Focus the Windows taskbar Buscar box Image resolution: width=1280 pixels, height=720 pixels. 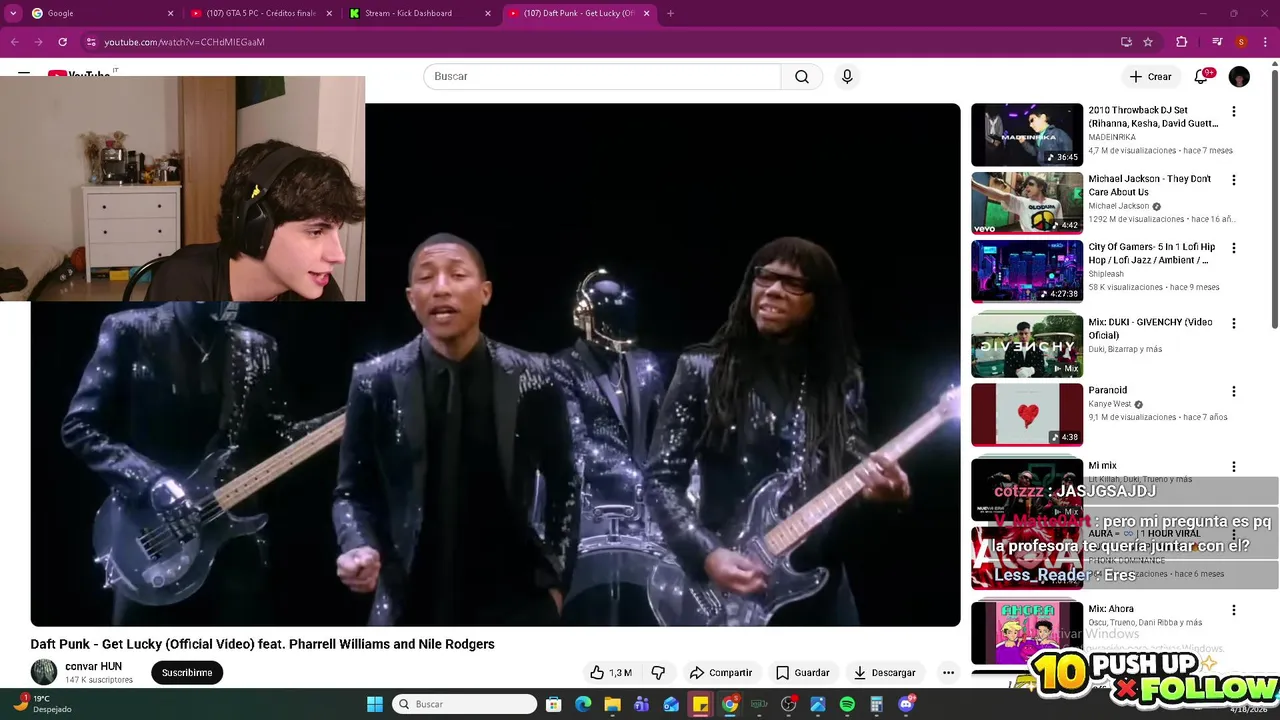click(x=465, y=704)
